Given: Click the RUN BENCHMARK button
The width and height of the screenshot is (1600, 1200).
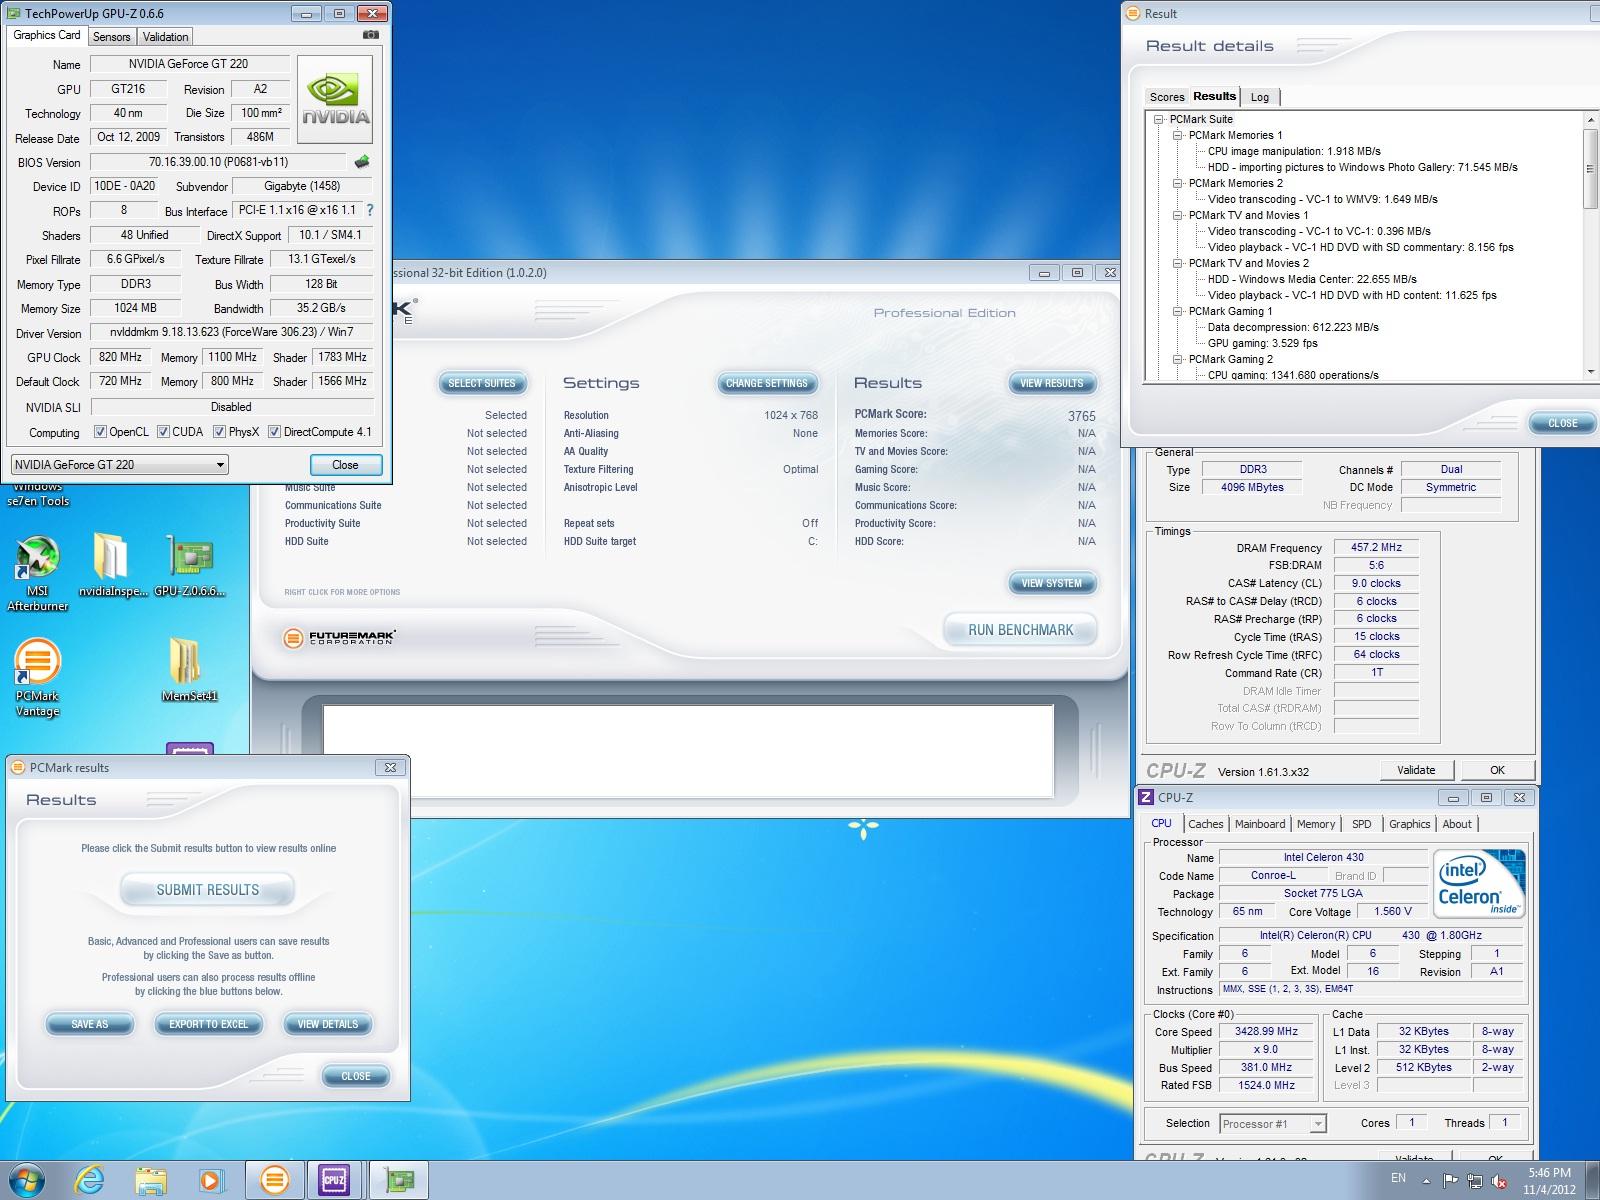Looking at the screenshot, I should click(x=1020, y=630).
